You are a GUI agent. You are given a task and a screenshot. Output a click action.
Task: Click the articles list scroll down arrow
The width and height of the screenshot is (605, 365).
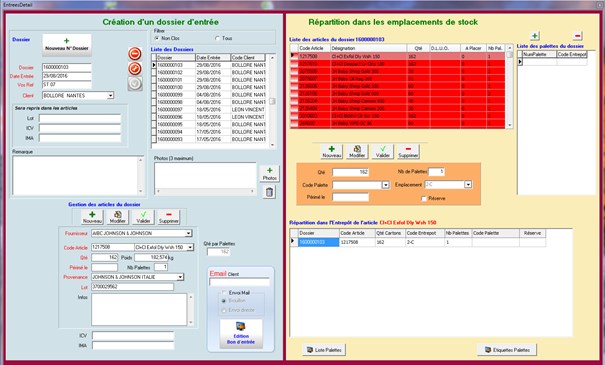tap(510, 125)
